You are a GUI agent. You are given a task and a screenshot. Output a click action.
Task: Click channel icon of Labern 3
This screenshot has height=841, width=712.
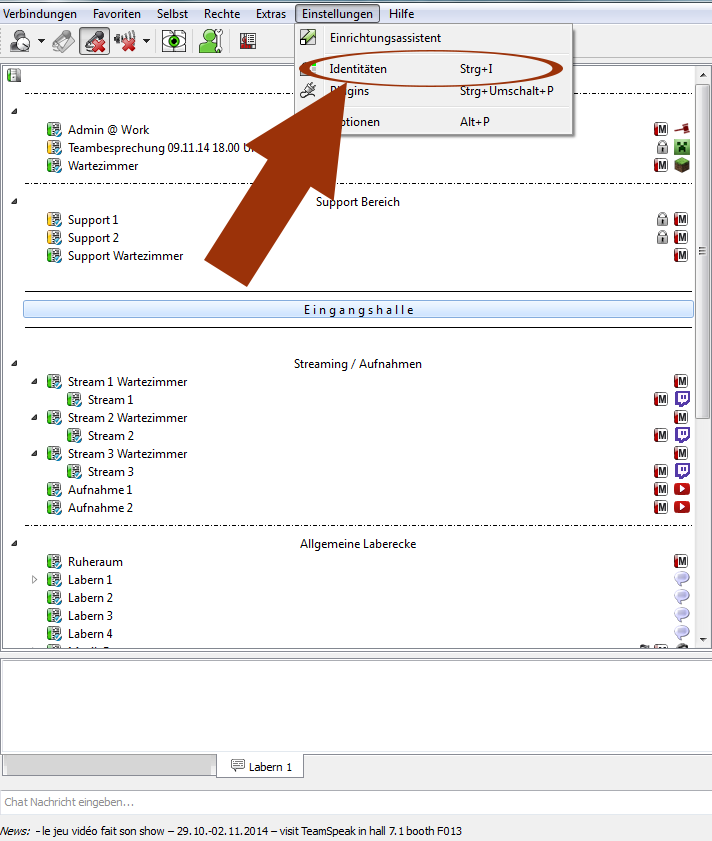[54, 616]
